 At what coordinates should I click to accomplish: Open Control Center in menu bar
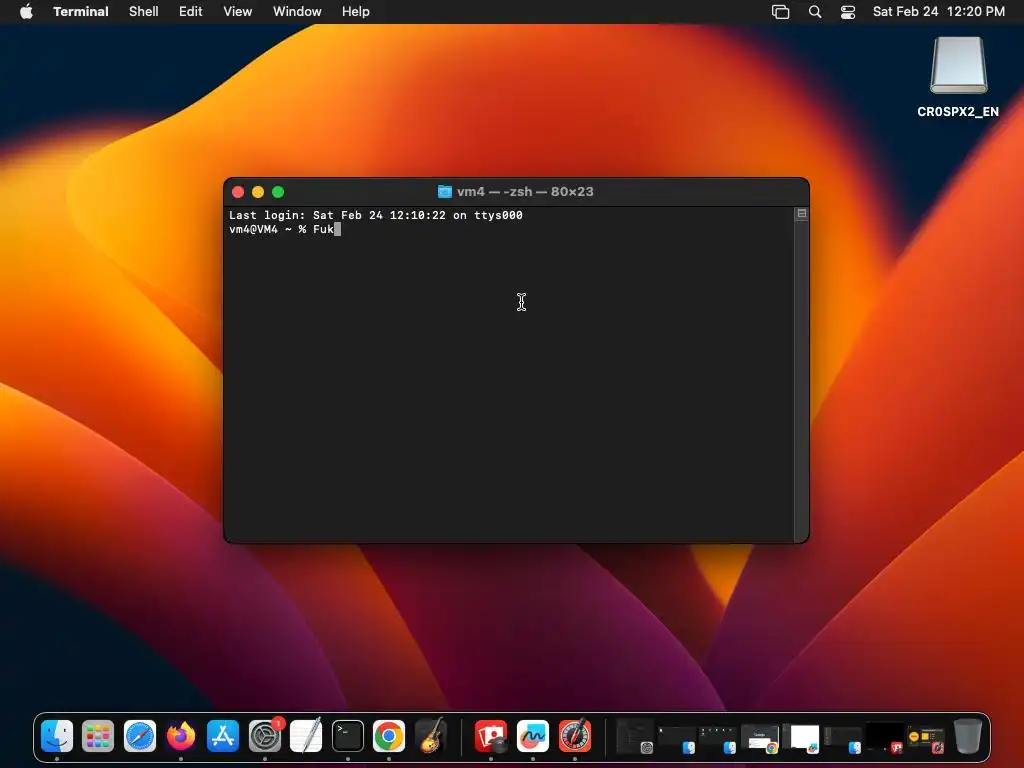tap(848, 11)
